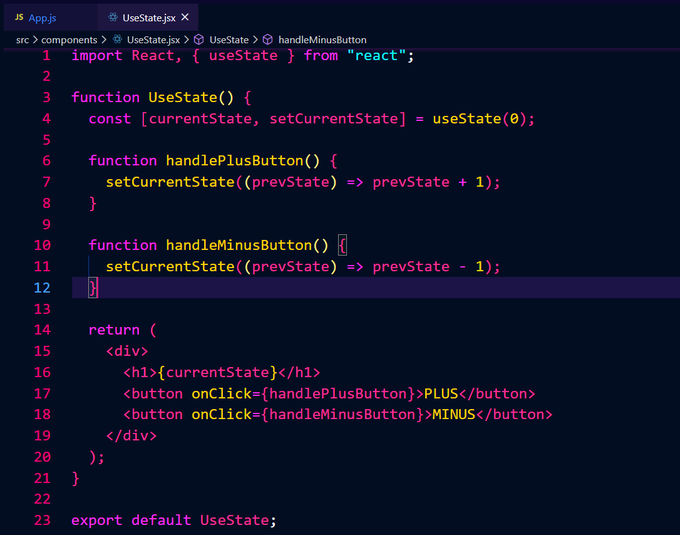Switch to the App.js tab

[x=42, y=18]
